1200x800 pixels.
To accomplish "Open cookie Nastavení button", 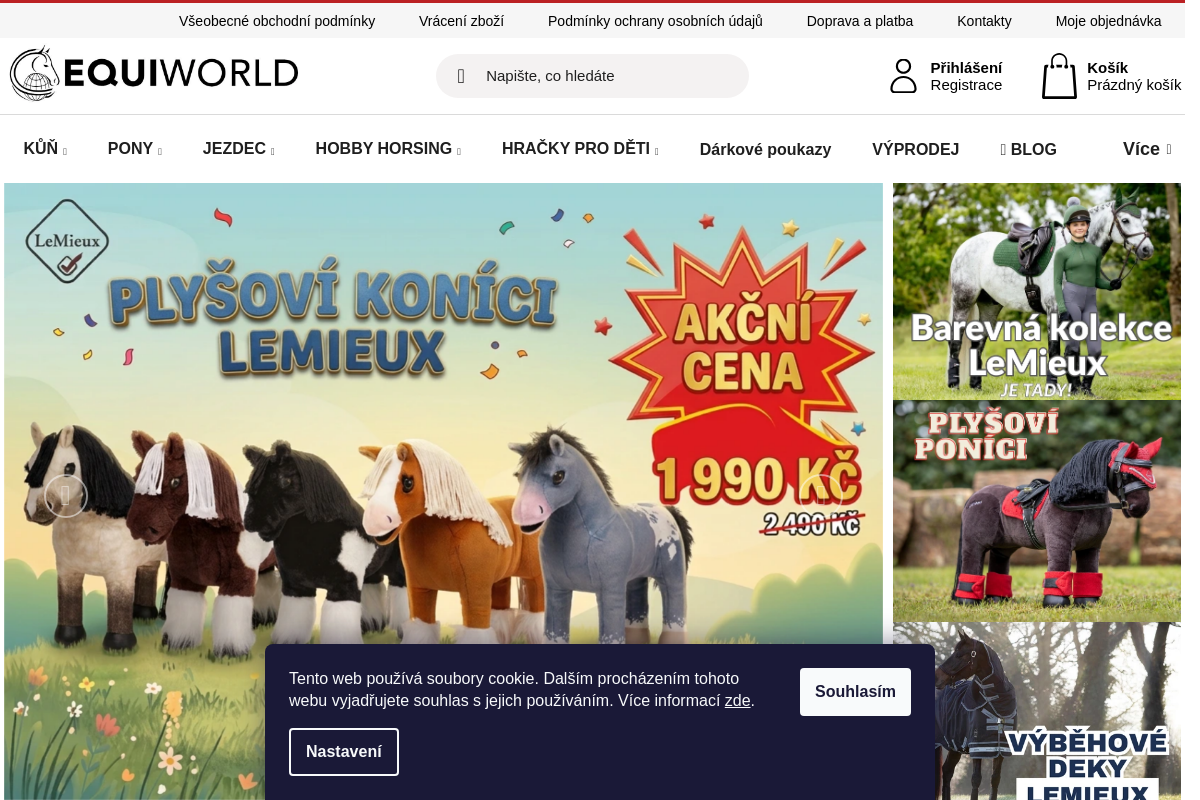I will (x=344, y=752).
